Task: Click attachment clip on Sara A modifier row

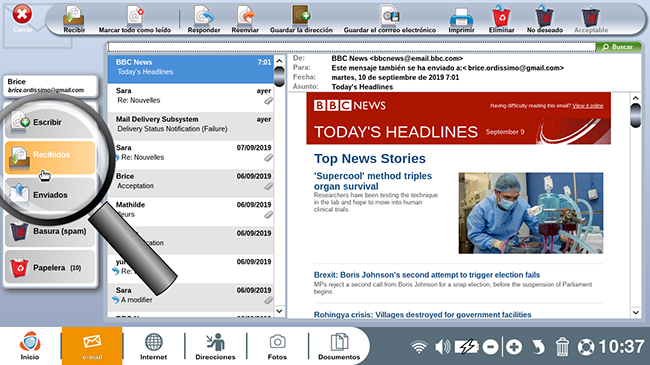Action: click(x=269, y=300)
